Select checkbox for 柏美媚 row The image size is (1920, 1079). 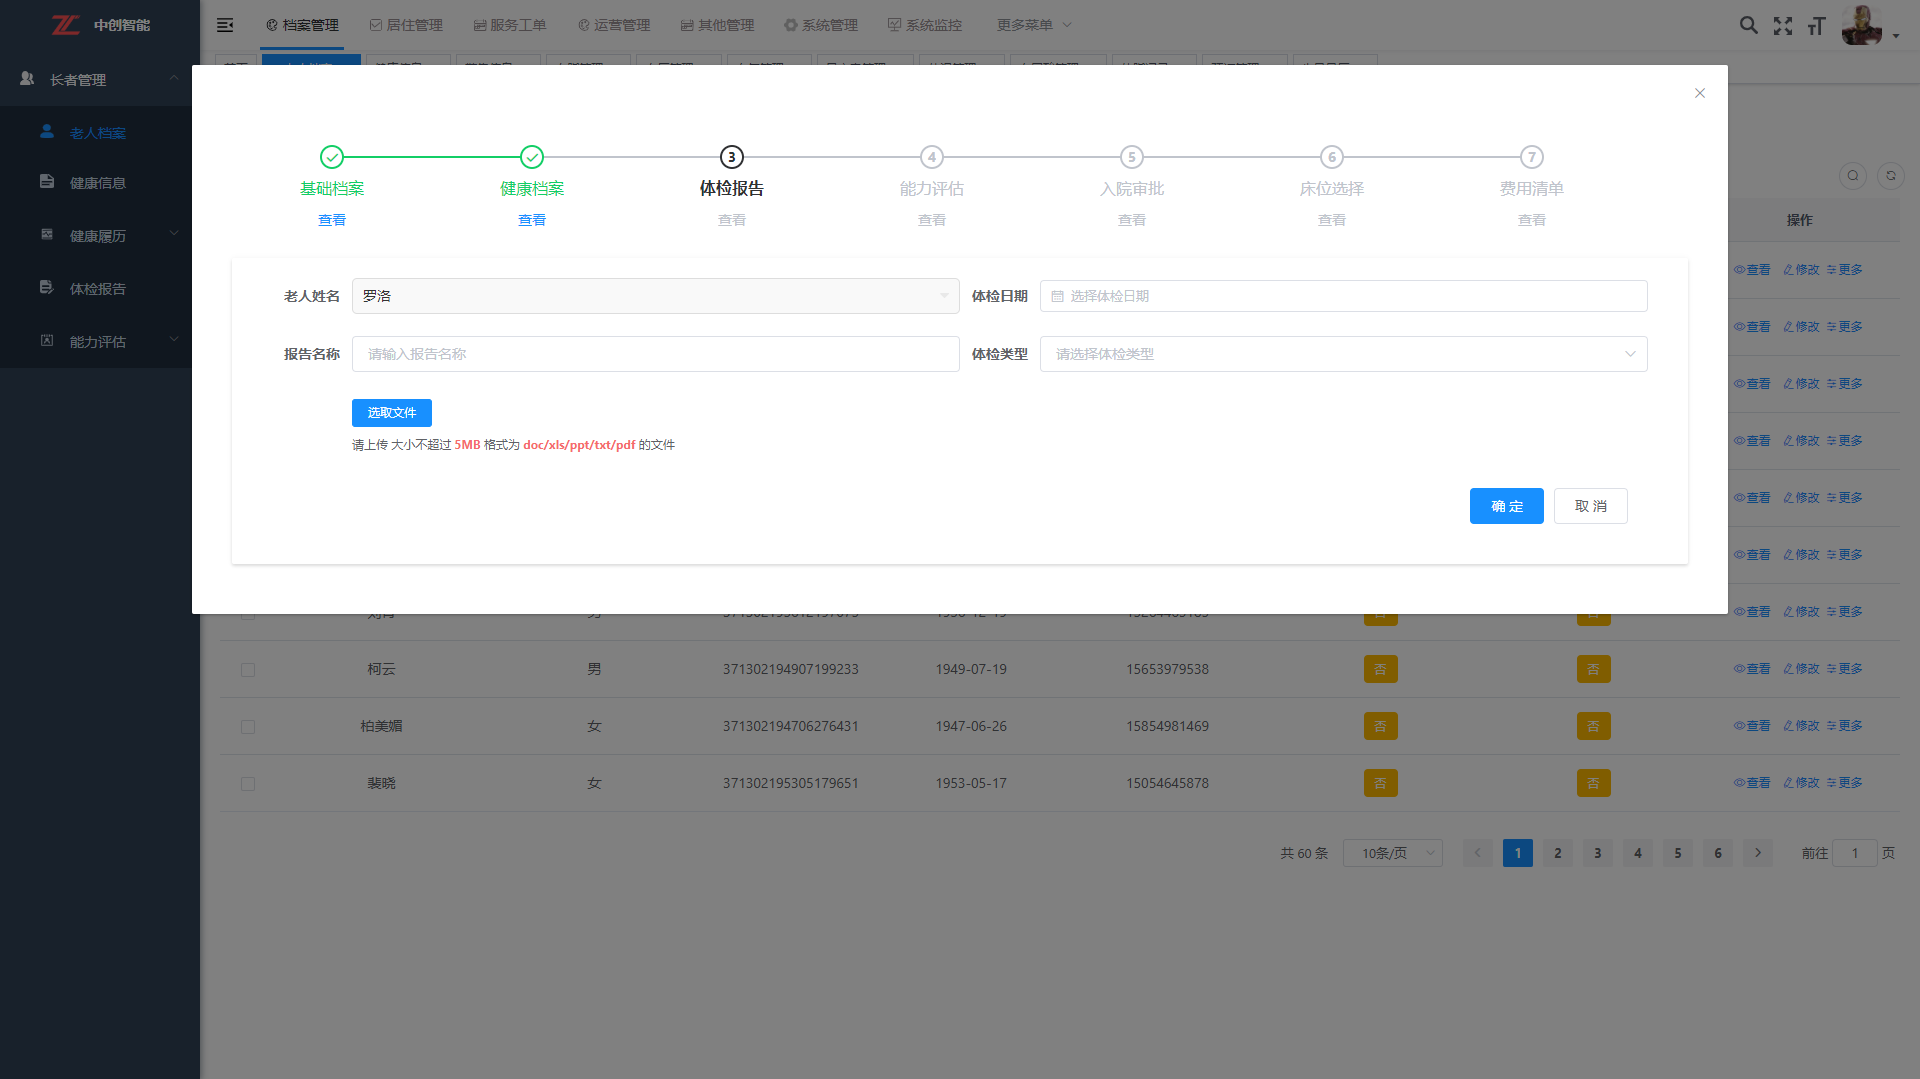(x=248, y=727)
